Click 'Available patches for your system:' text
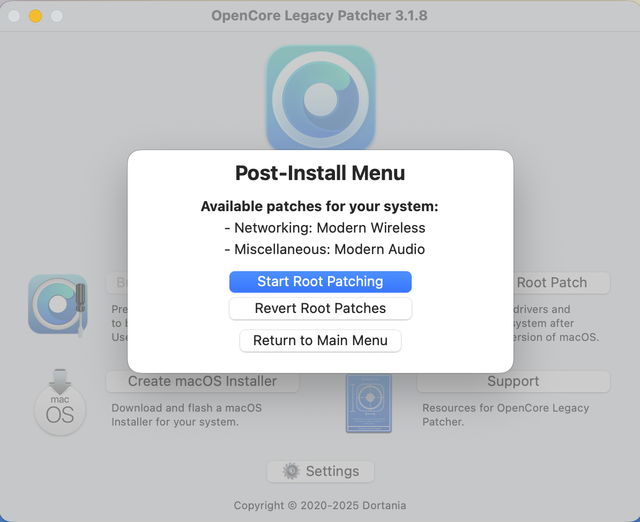Screen dimensions: 640x522 (319, 207)
